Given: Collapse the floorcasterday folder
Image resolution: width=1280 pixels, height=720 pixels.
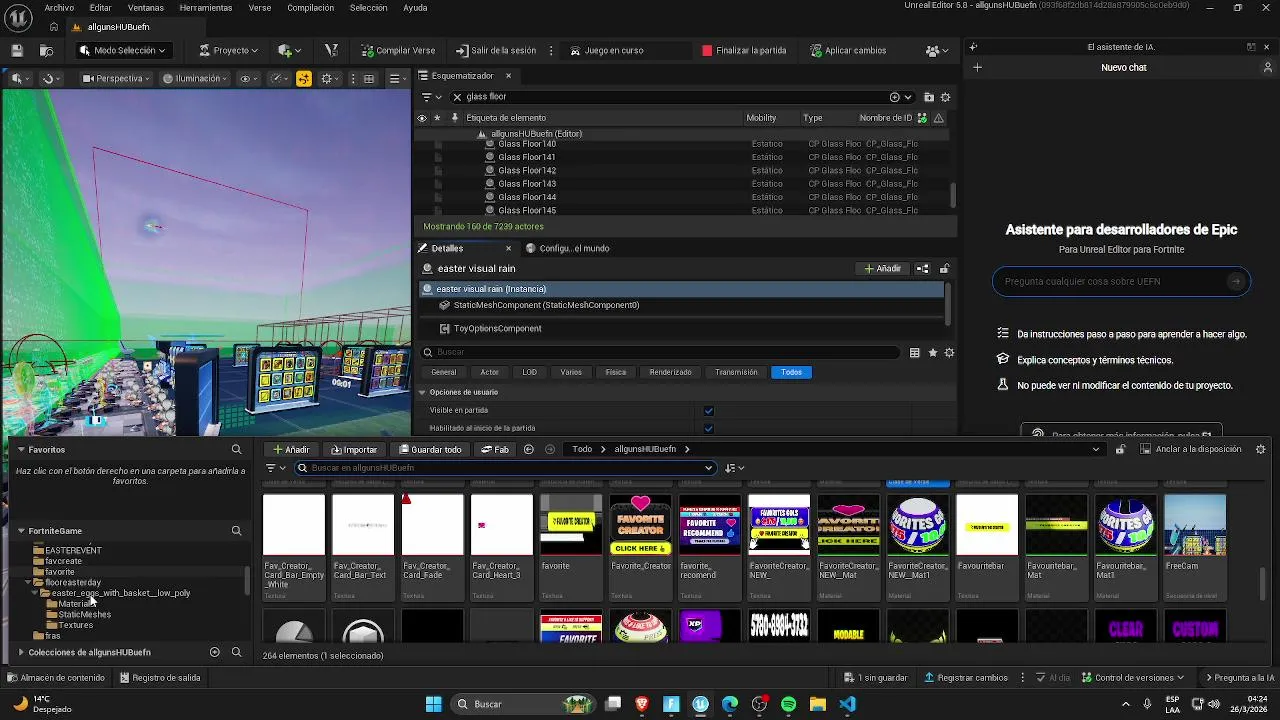Looking at the screenshot, I should pyautogui.click(x=29, y=582).
